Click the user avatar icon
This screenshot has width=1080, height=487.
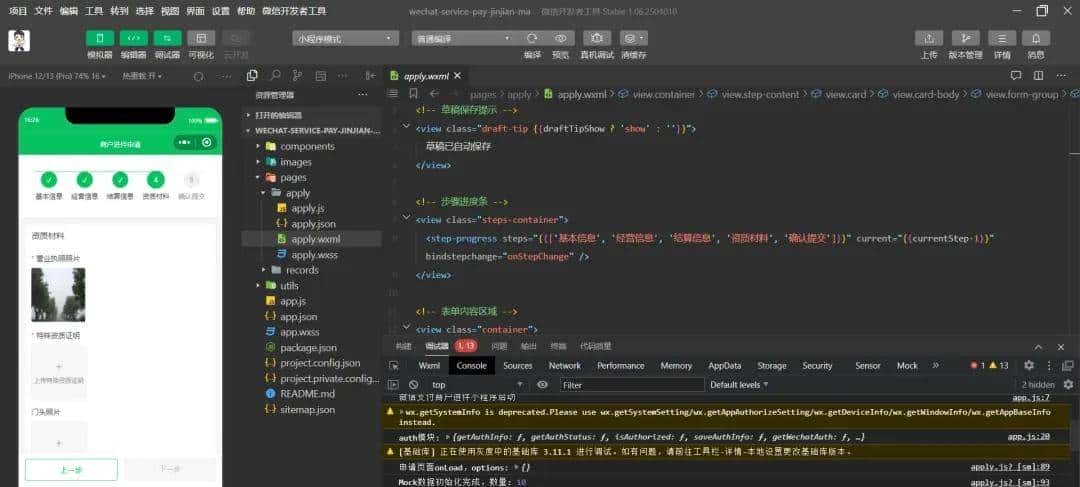(x=19, y=41)
